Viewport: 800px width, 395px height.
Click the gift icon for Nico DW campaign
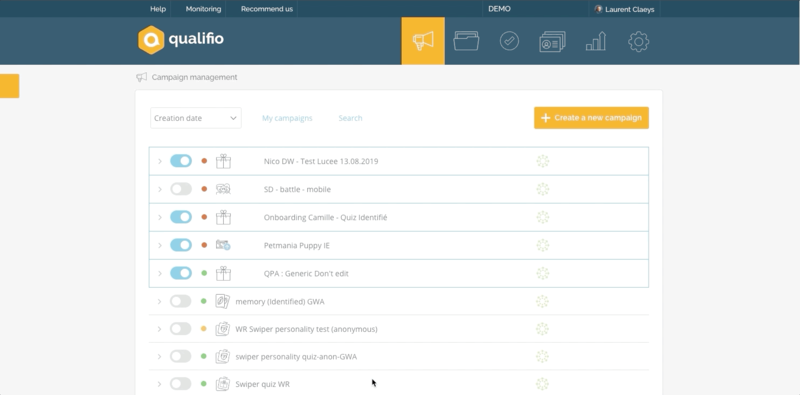(x=223, y=161)
